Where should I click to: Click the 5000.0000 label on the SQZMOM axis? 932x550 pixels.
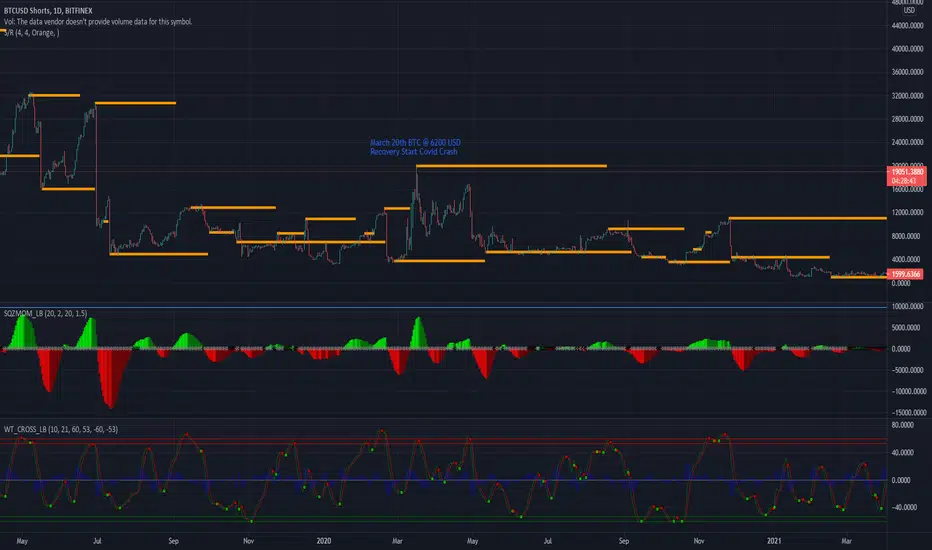(906, 328)
